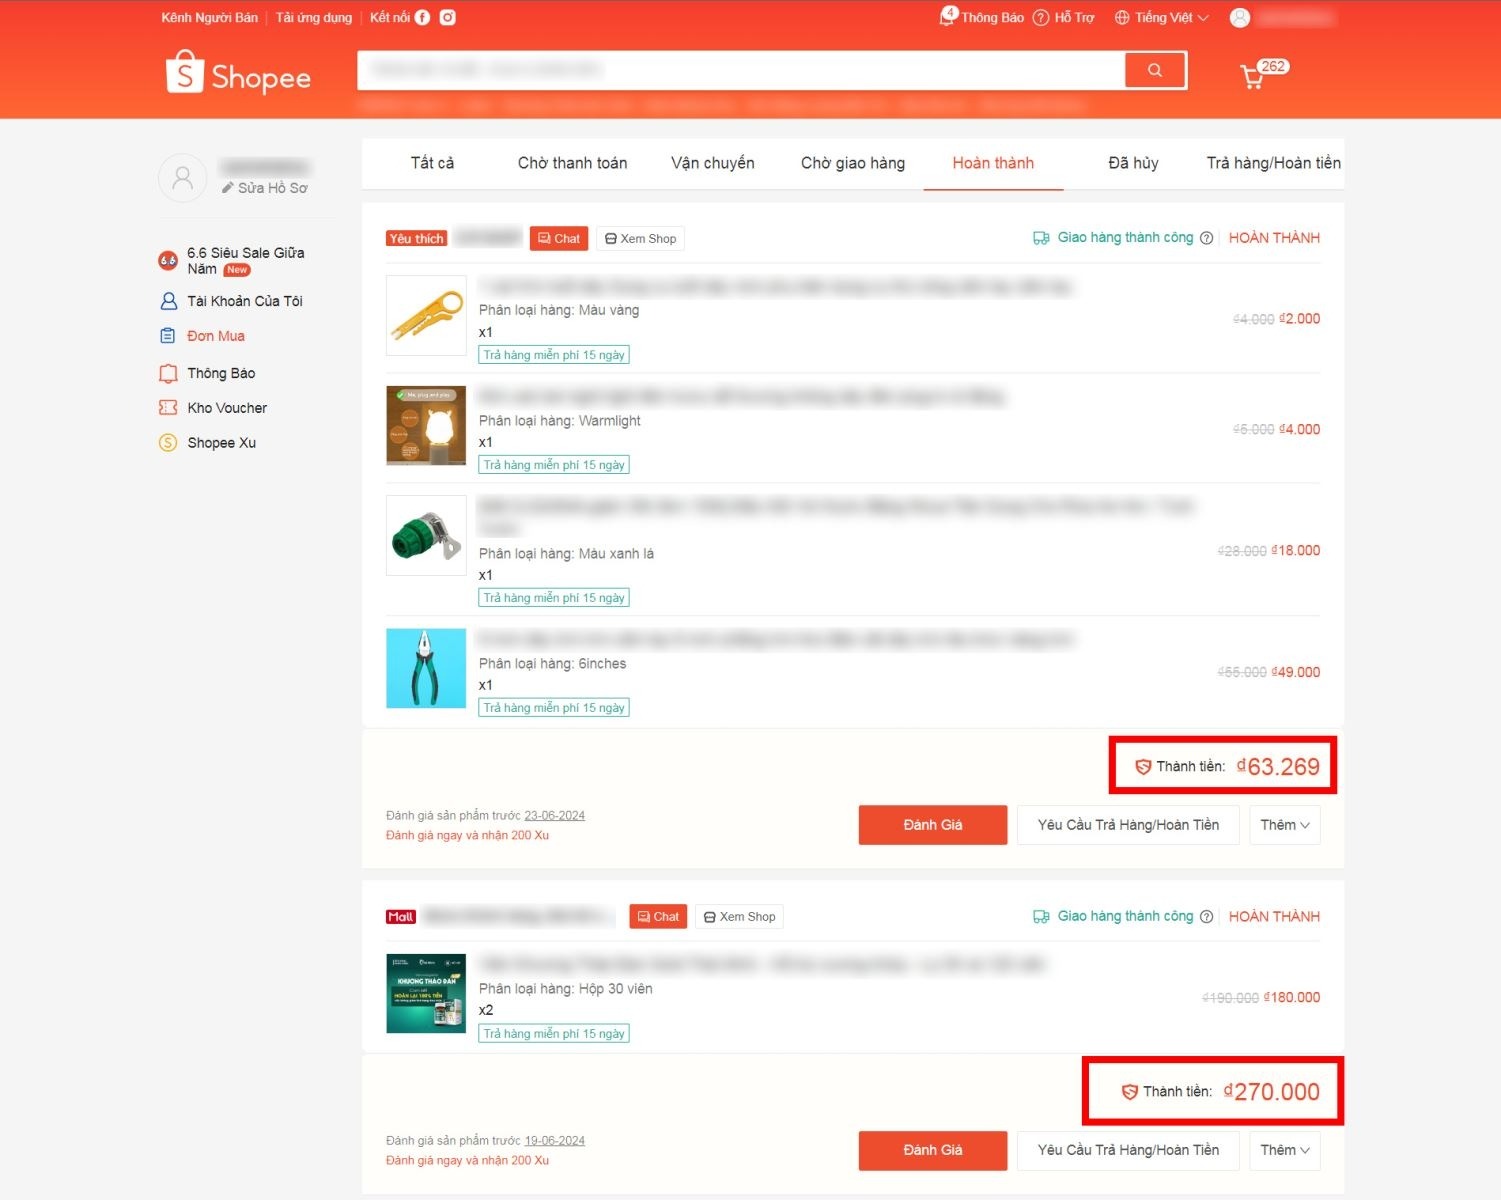The width and height of the screenshot is (1501, 1200).
Task: Open Shopee's Instagram icon
Action: [x=447, y=17]
